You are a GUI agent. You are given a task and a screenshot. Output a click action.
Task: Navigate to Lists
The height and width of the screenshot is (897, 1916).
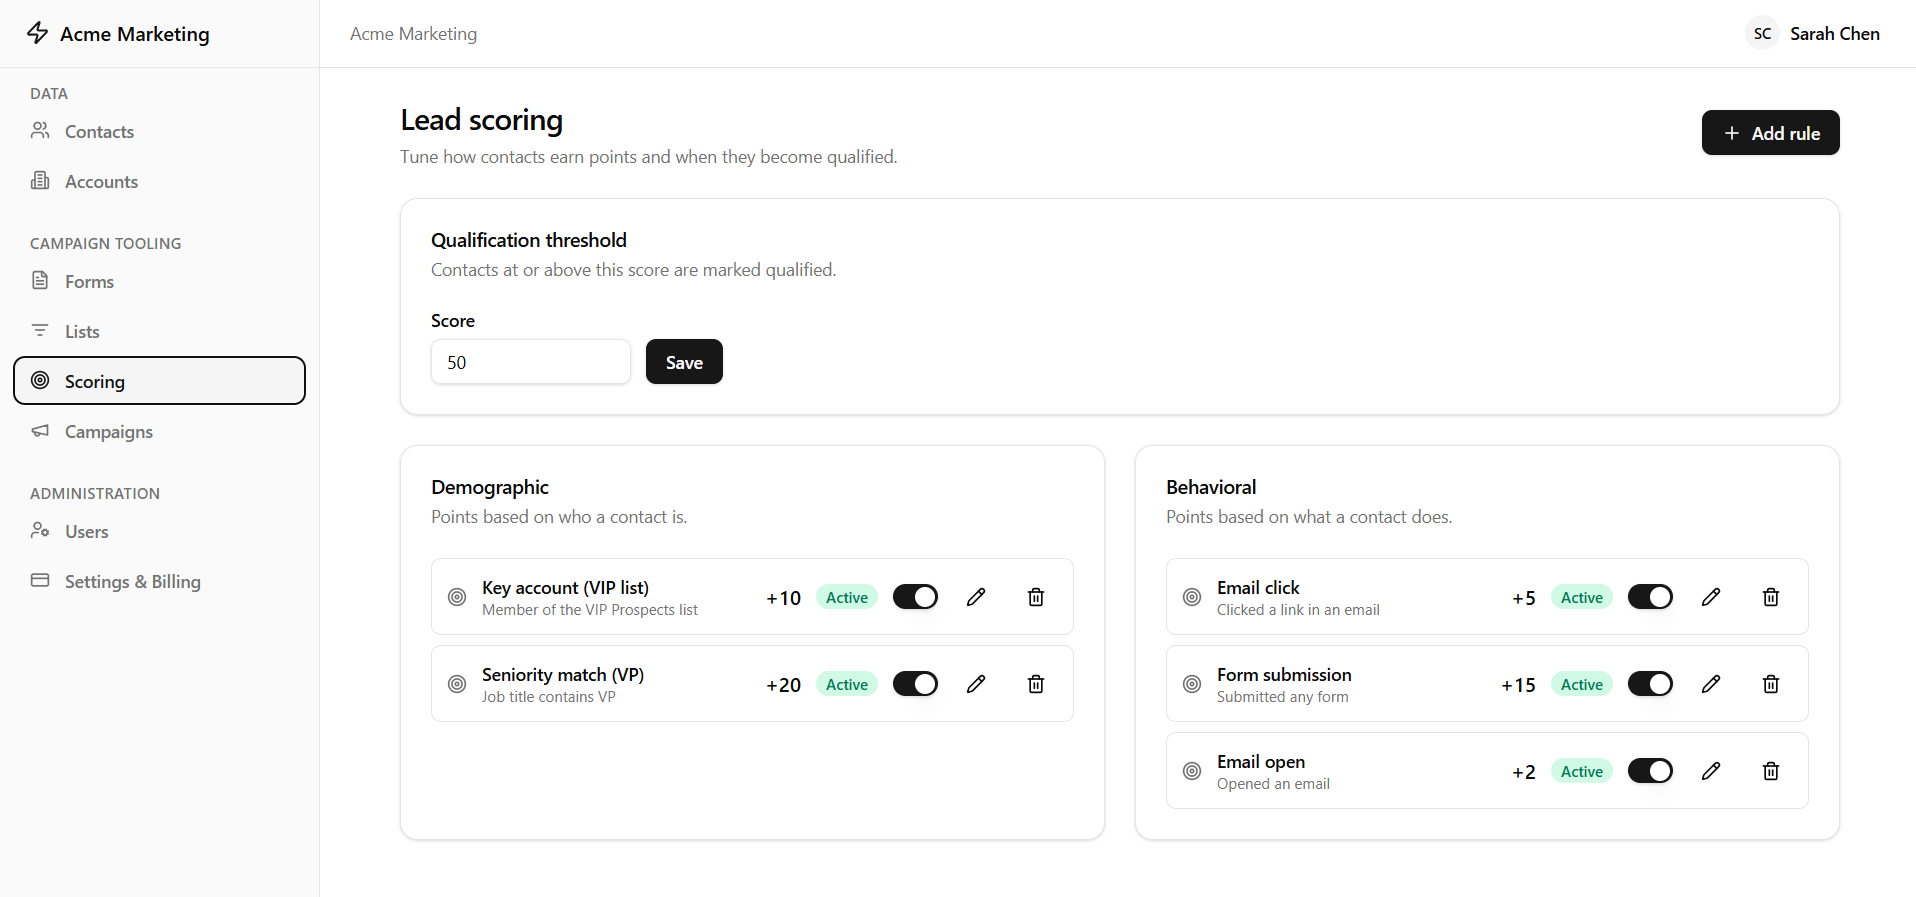[159, 331]
